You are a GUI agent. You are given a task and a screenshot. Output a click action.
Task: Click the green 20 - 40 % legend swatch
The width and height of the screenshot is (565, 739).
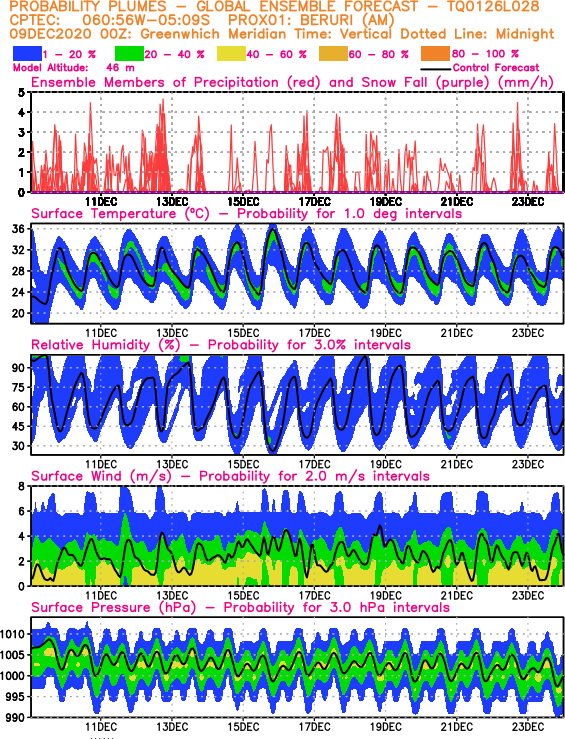pyautogui.click(x=129, y=54)
